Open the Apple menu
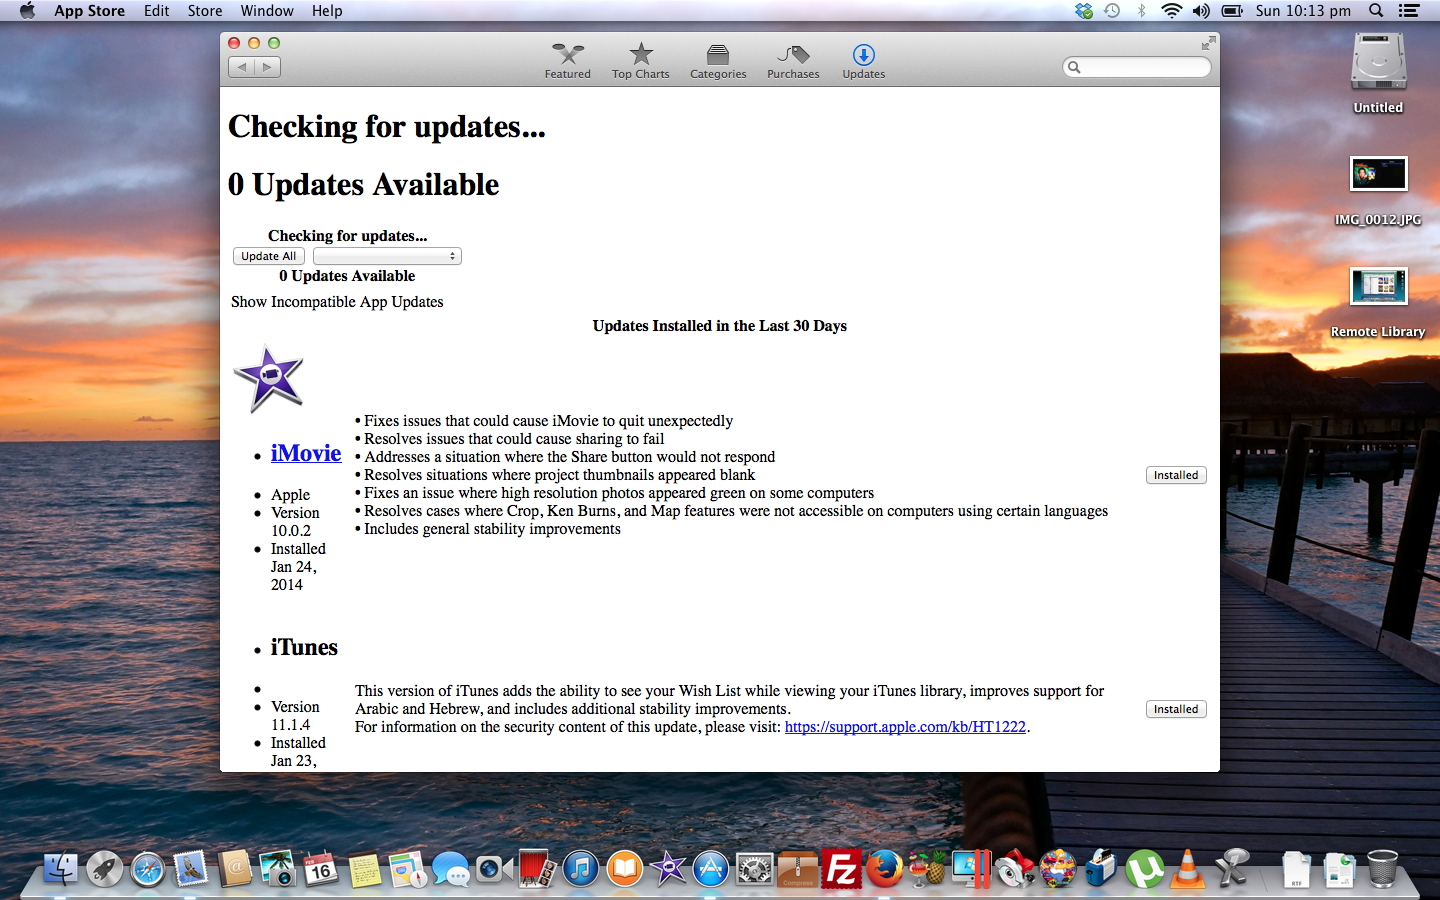The height and width of the screenshot is (900, 1440). 27,11
